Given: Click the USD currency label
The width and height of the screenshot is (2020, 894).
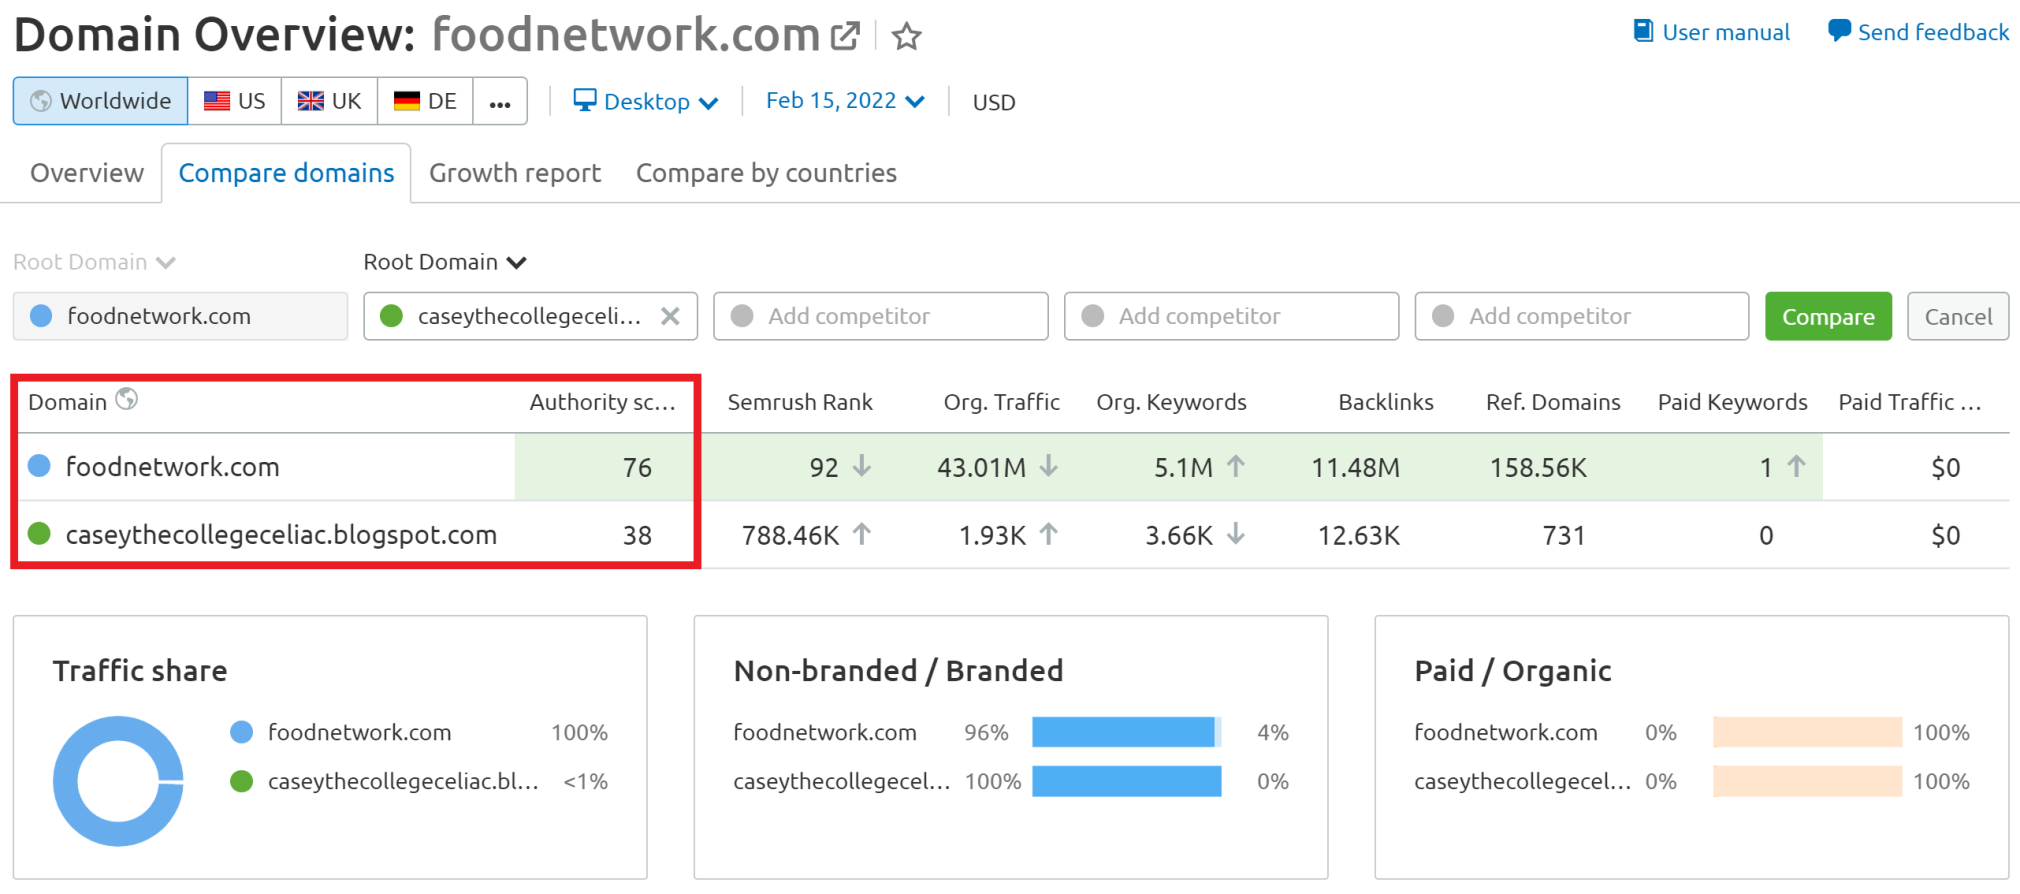Looking at the screenshot, I should coord(994,102).
